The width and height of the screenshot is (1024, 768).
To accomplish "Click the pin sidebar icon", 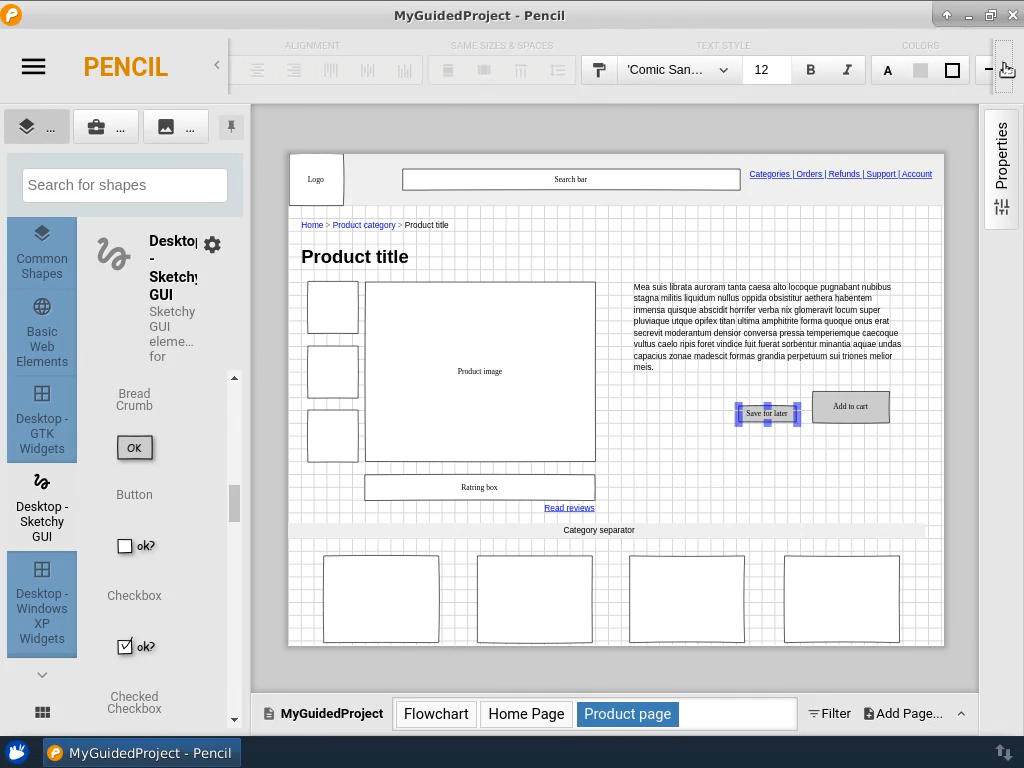I will (x=231, y=127).
